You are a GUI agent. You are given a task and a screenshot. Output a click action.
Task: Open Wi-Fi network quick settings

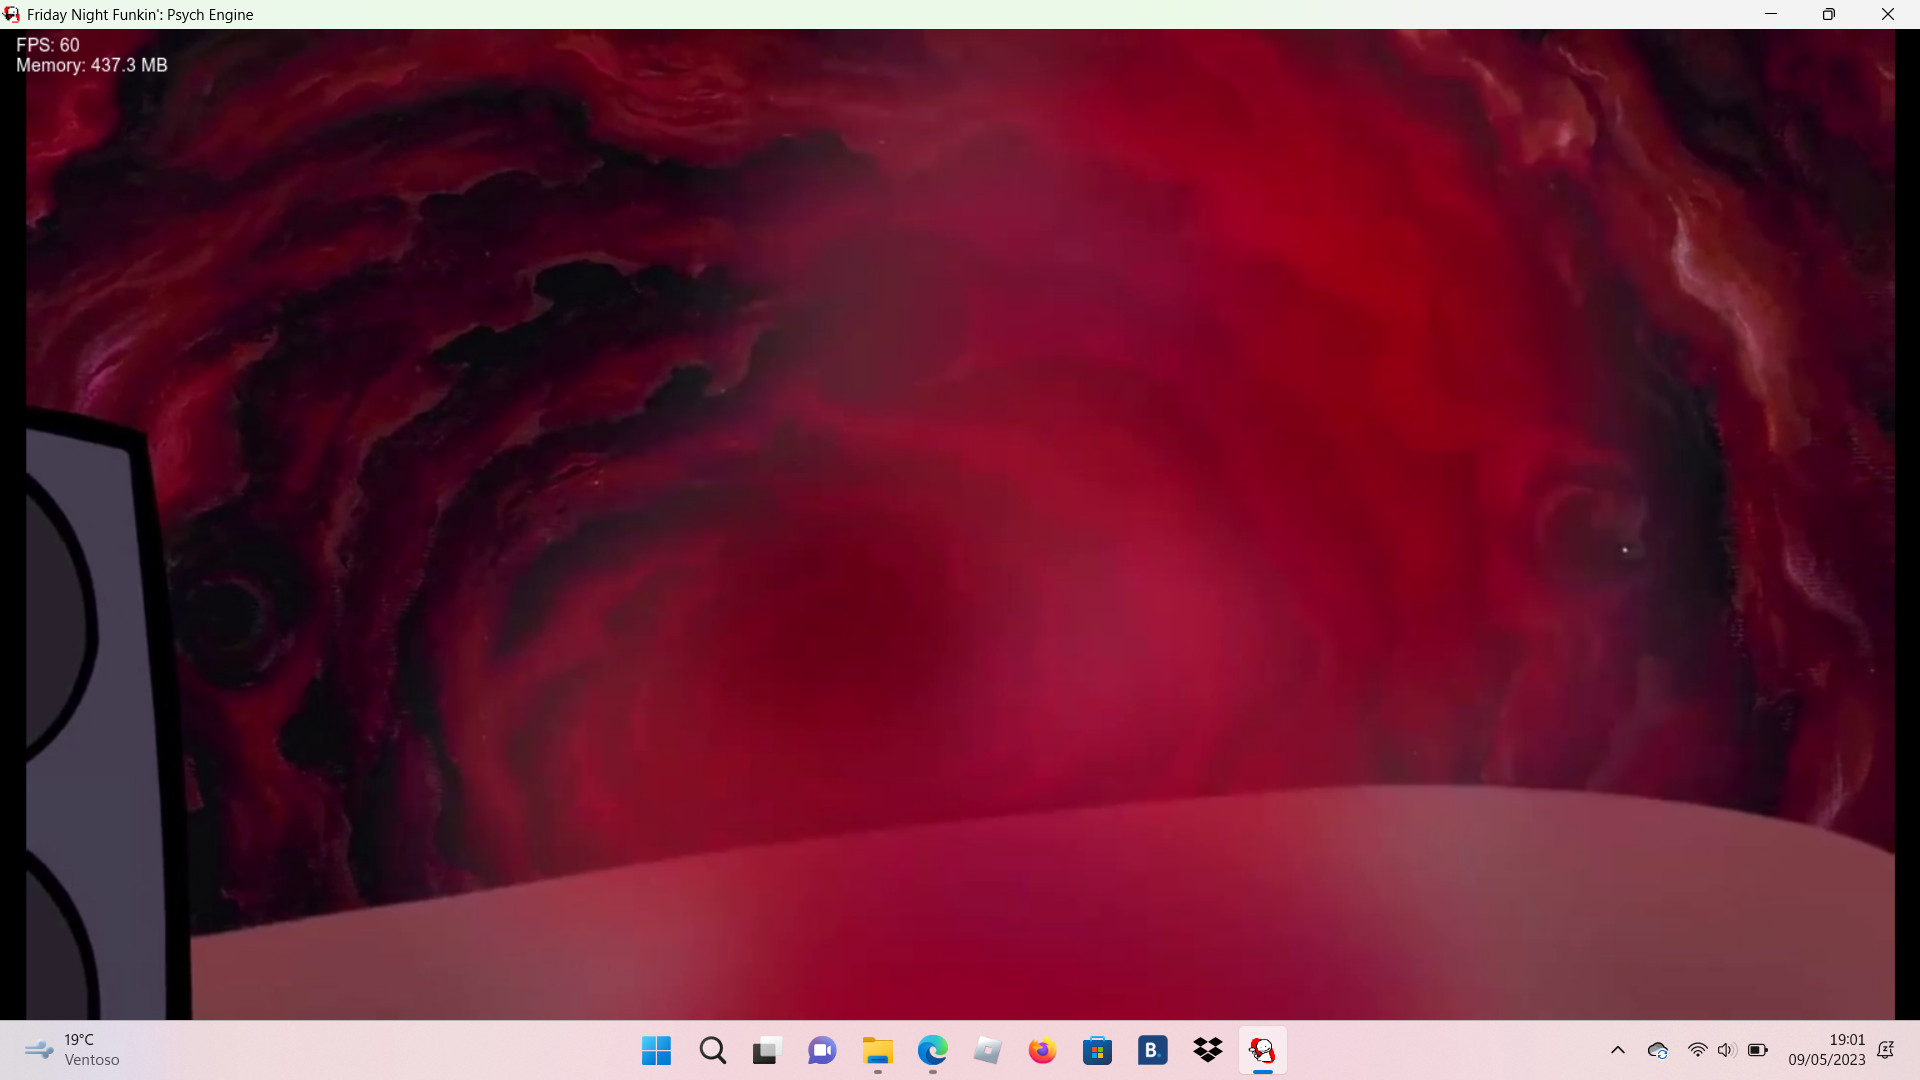1697,1050
